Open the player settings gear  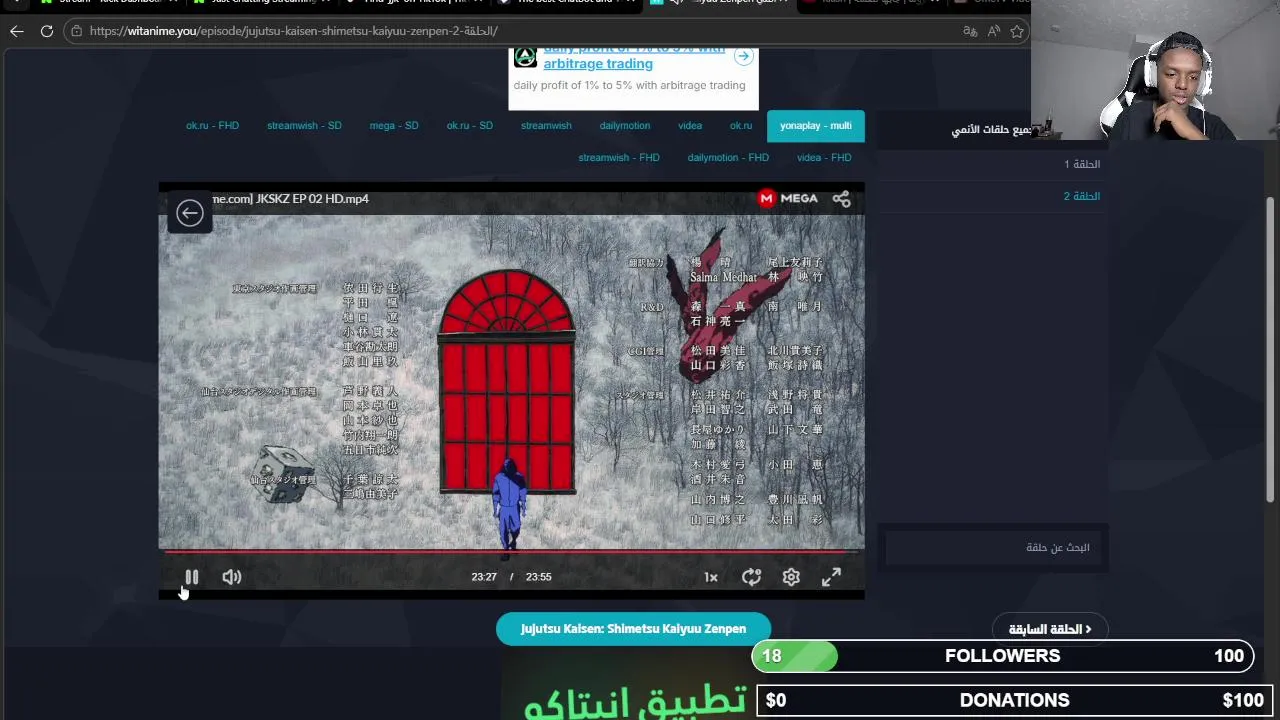(x=791, y=577)
